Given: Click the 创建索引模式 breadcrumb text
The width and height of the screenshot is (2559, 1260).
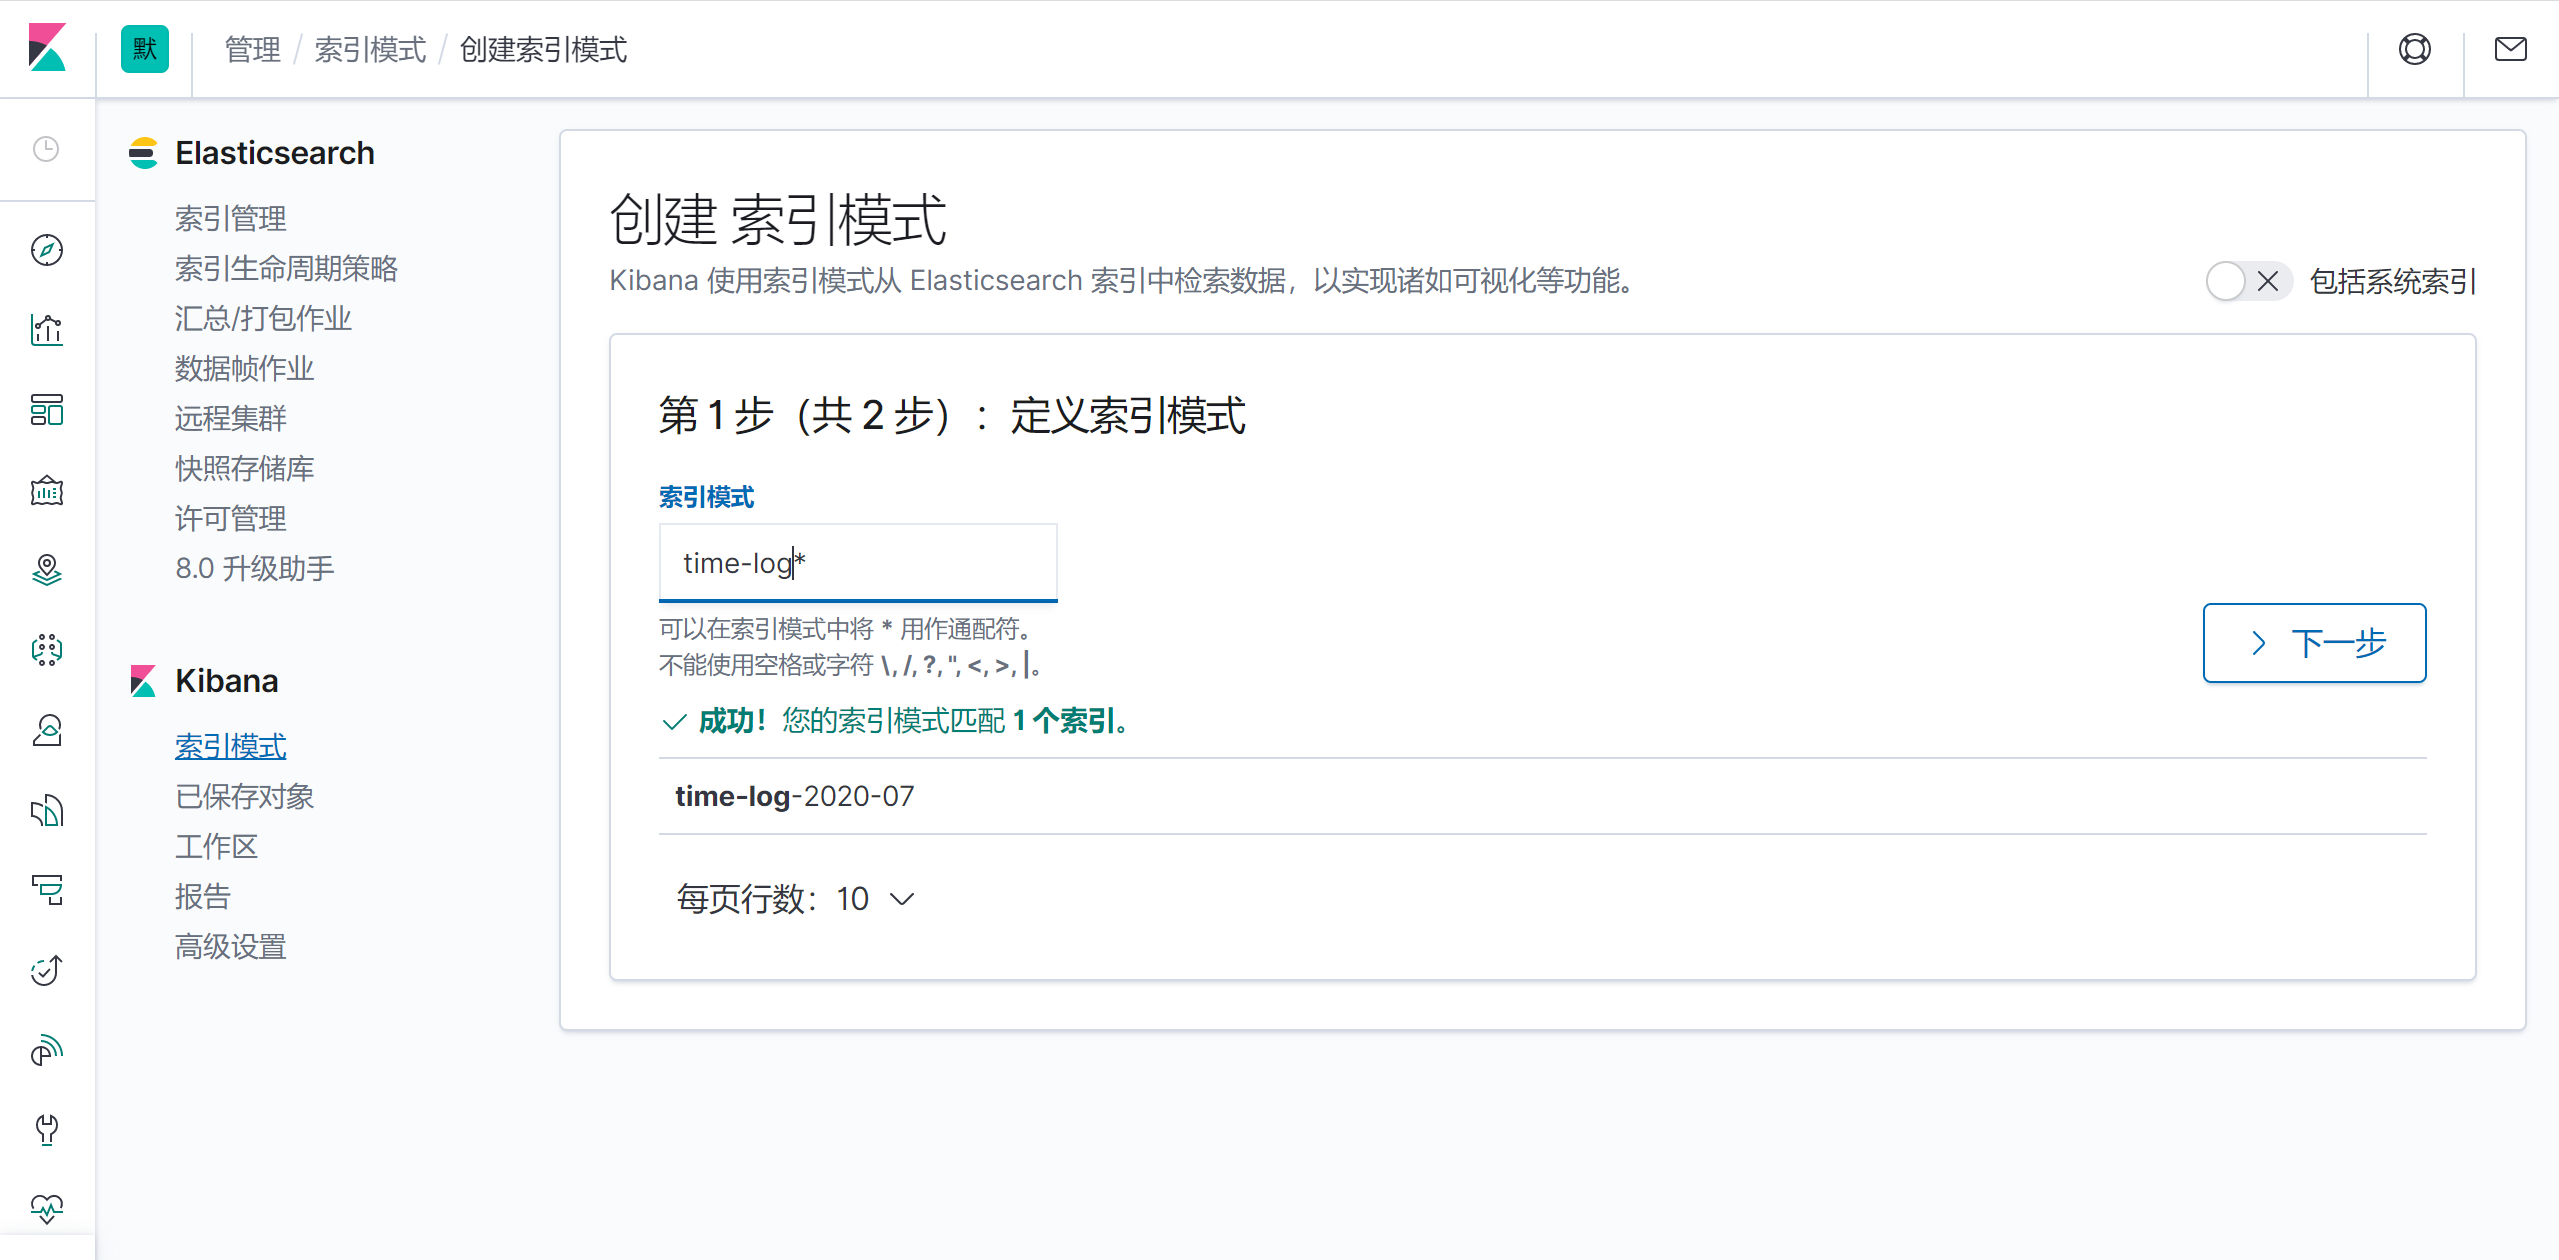Looking at the screenshot, I should [x=543, y=49].
